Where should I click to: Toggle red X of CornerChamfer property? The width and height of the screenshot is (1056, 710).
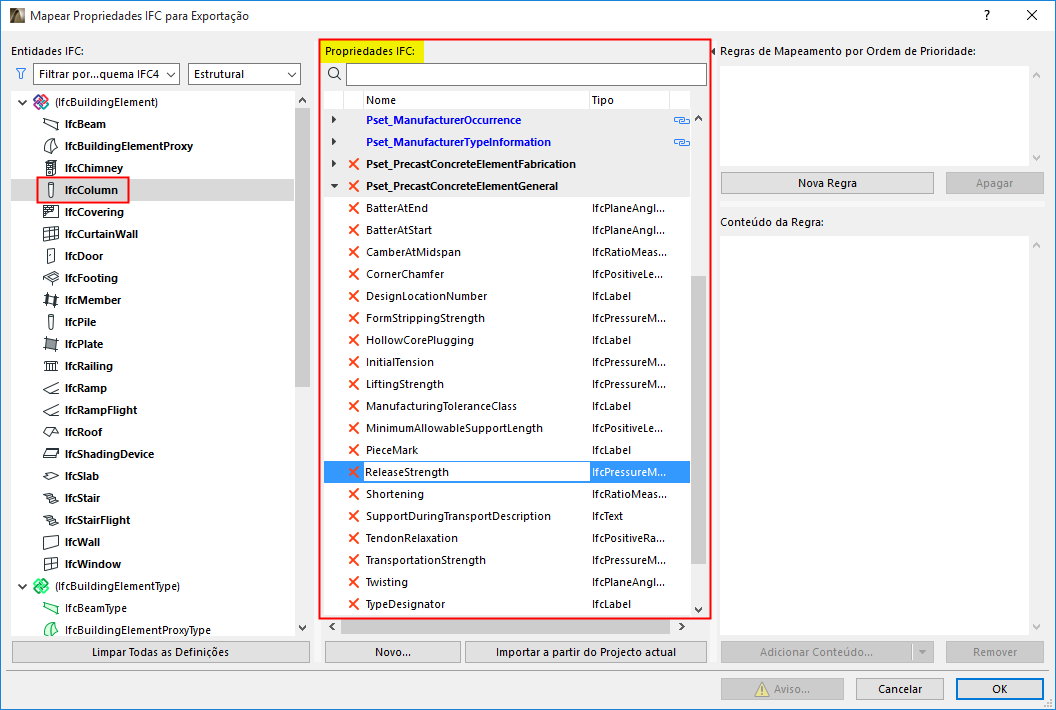pos(354,274)
